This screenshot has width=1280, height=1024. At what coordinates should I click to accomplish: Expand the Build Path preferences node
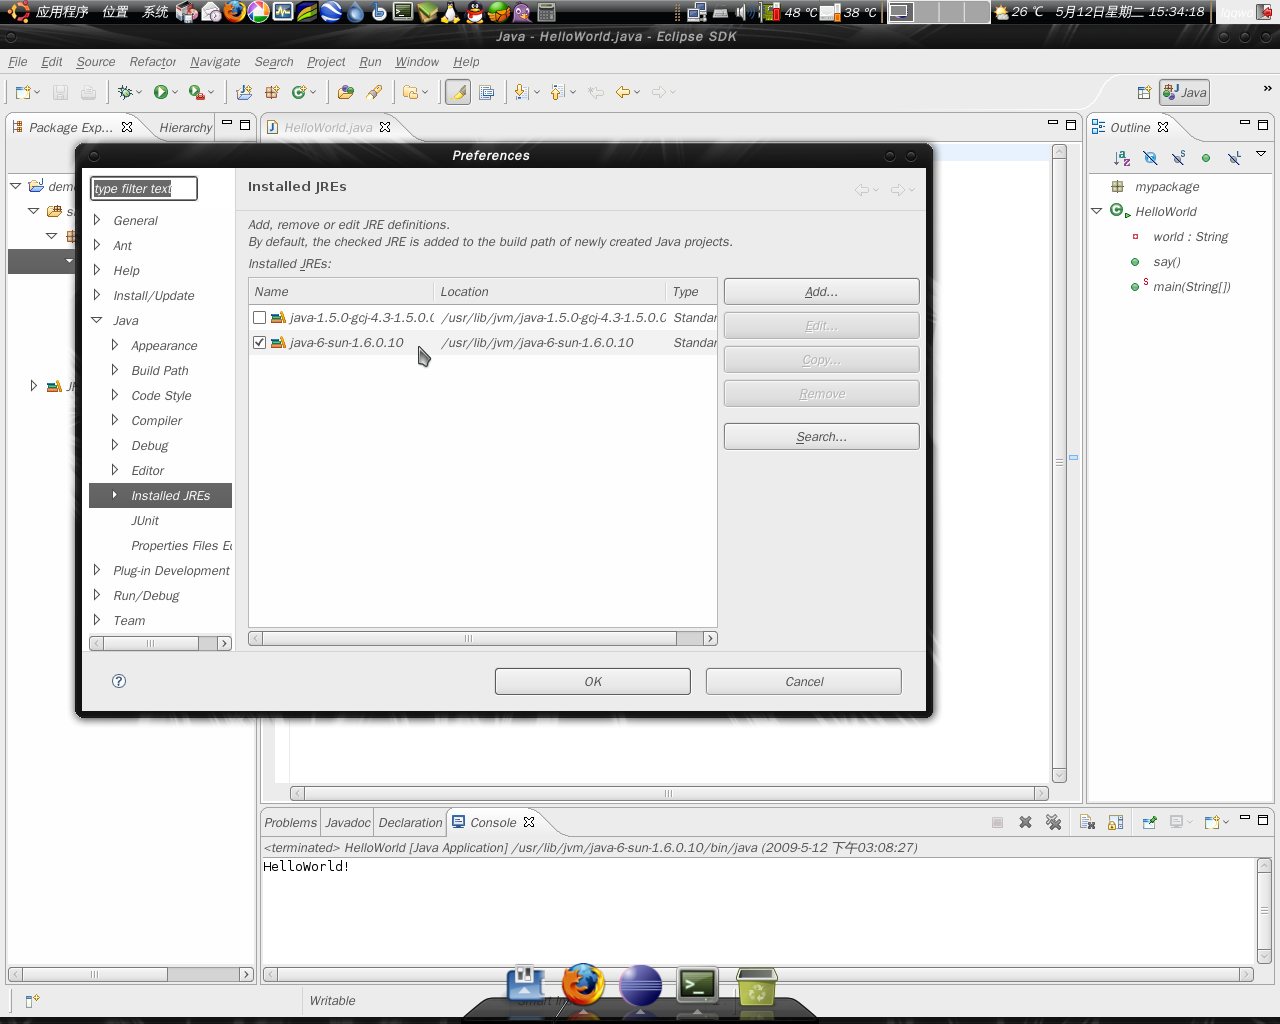pyautogui.click(x=115, y=370)
